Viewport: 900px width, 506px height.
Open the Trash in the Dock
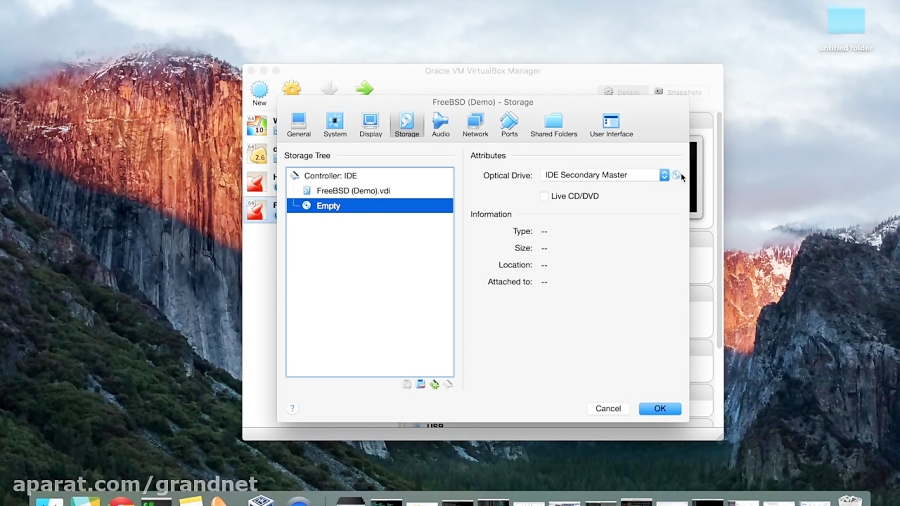851,501
